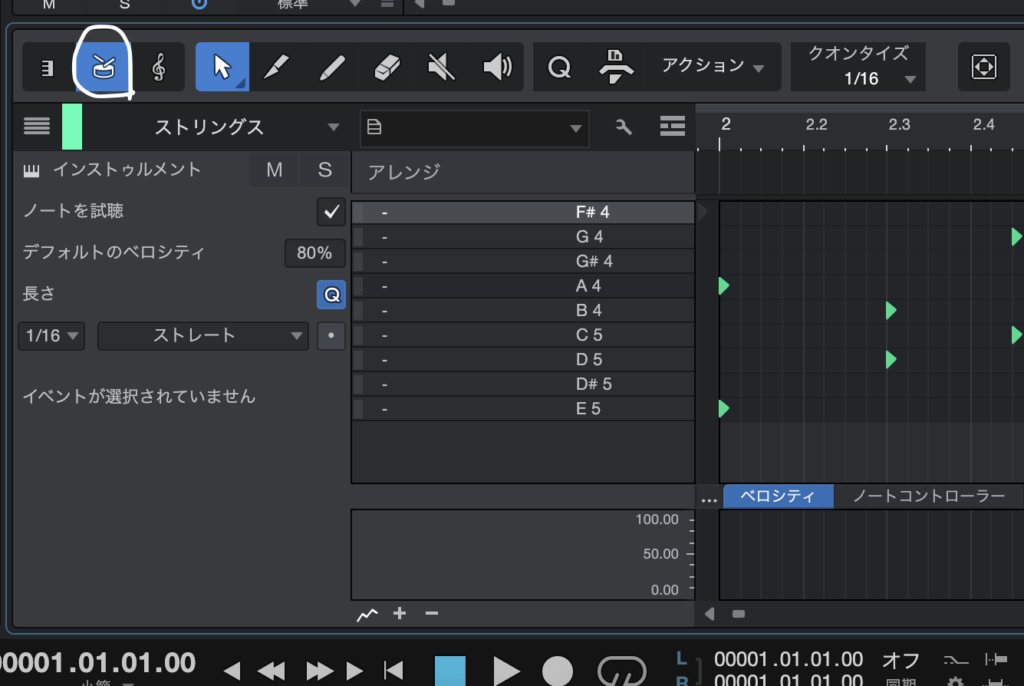Open the wrench settings icon
This screenshot has height=686, width=1024.
pyautogui.click(x=624, y=127)
